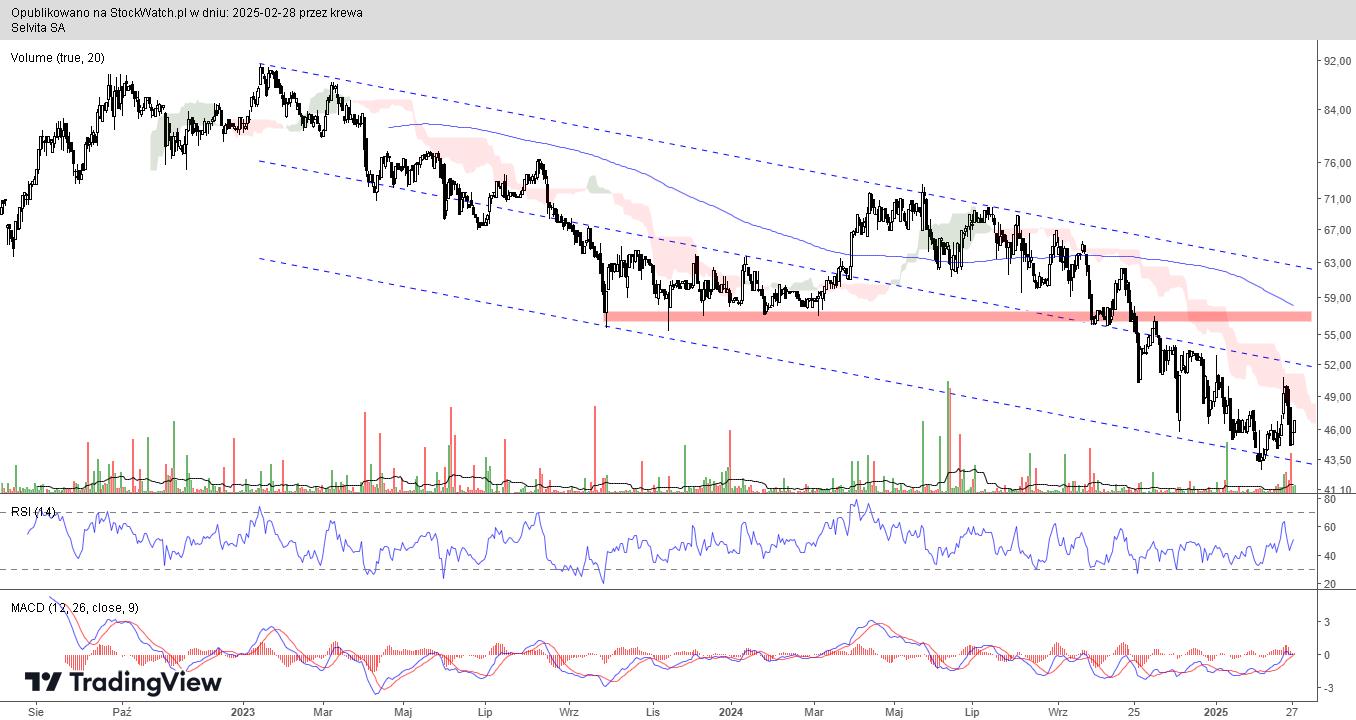Click the 59,00 price axis label

tap(1336, 298)
